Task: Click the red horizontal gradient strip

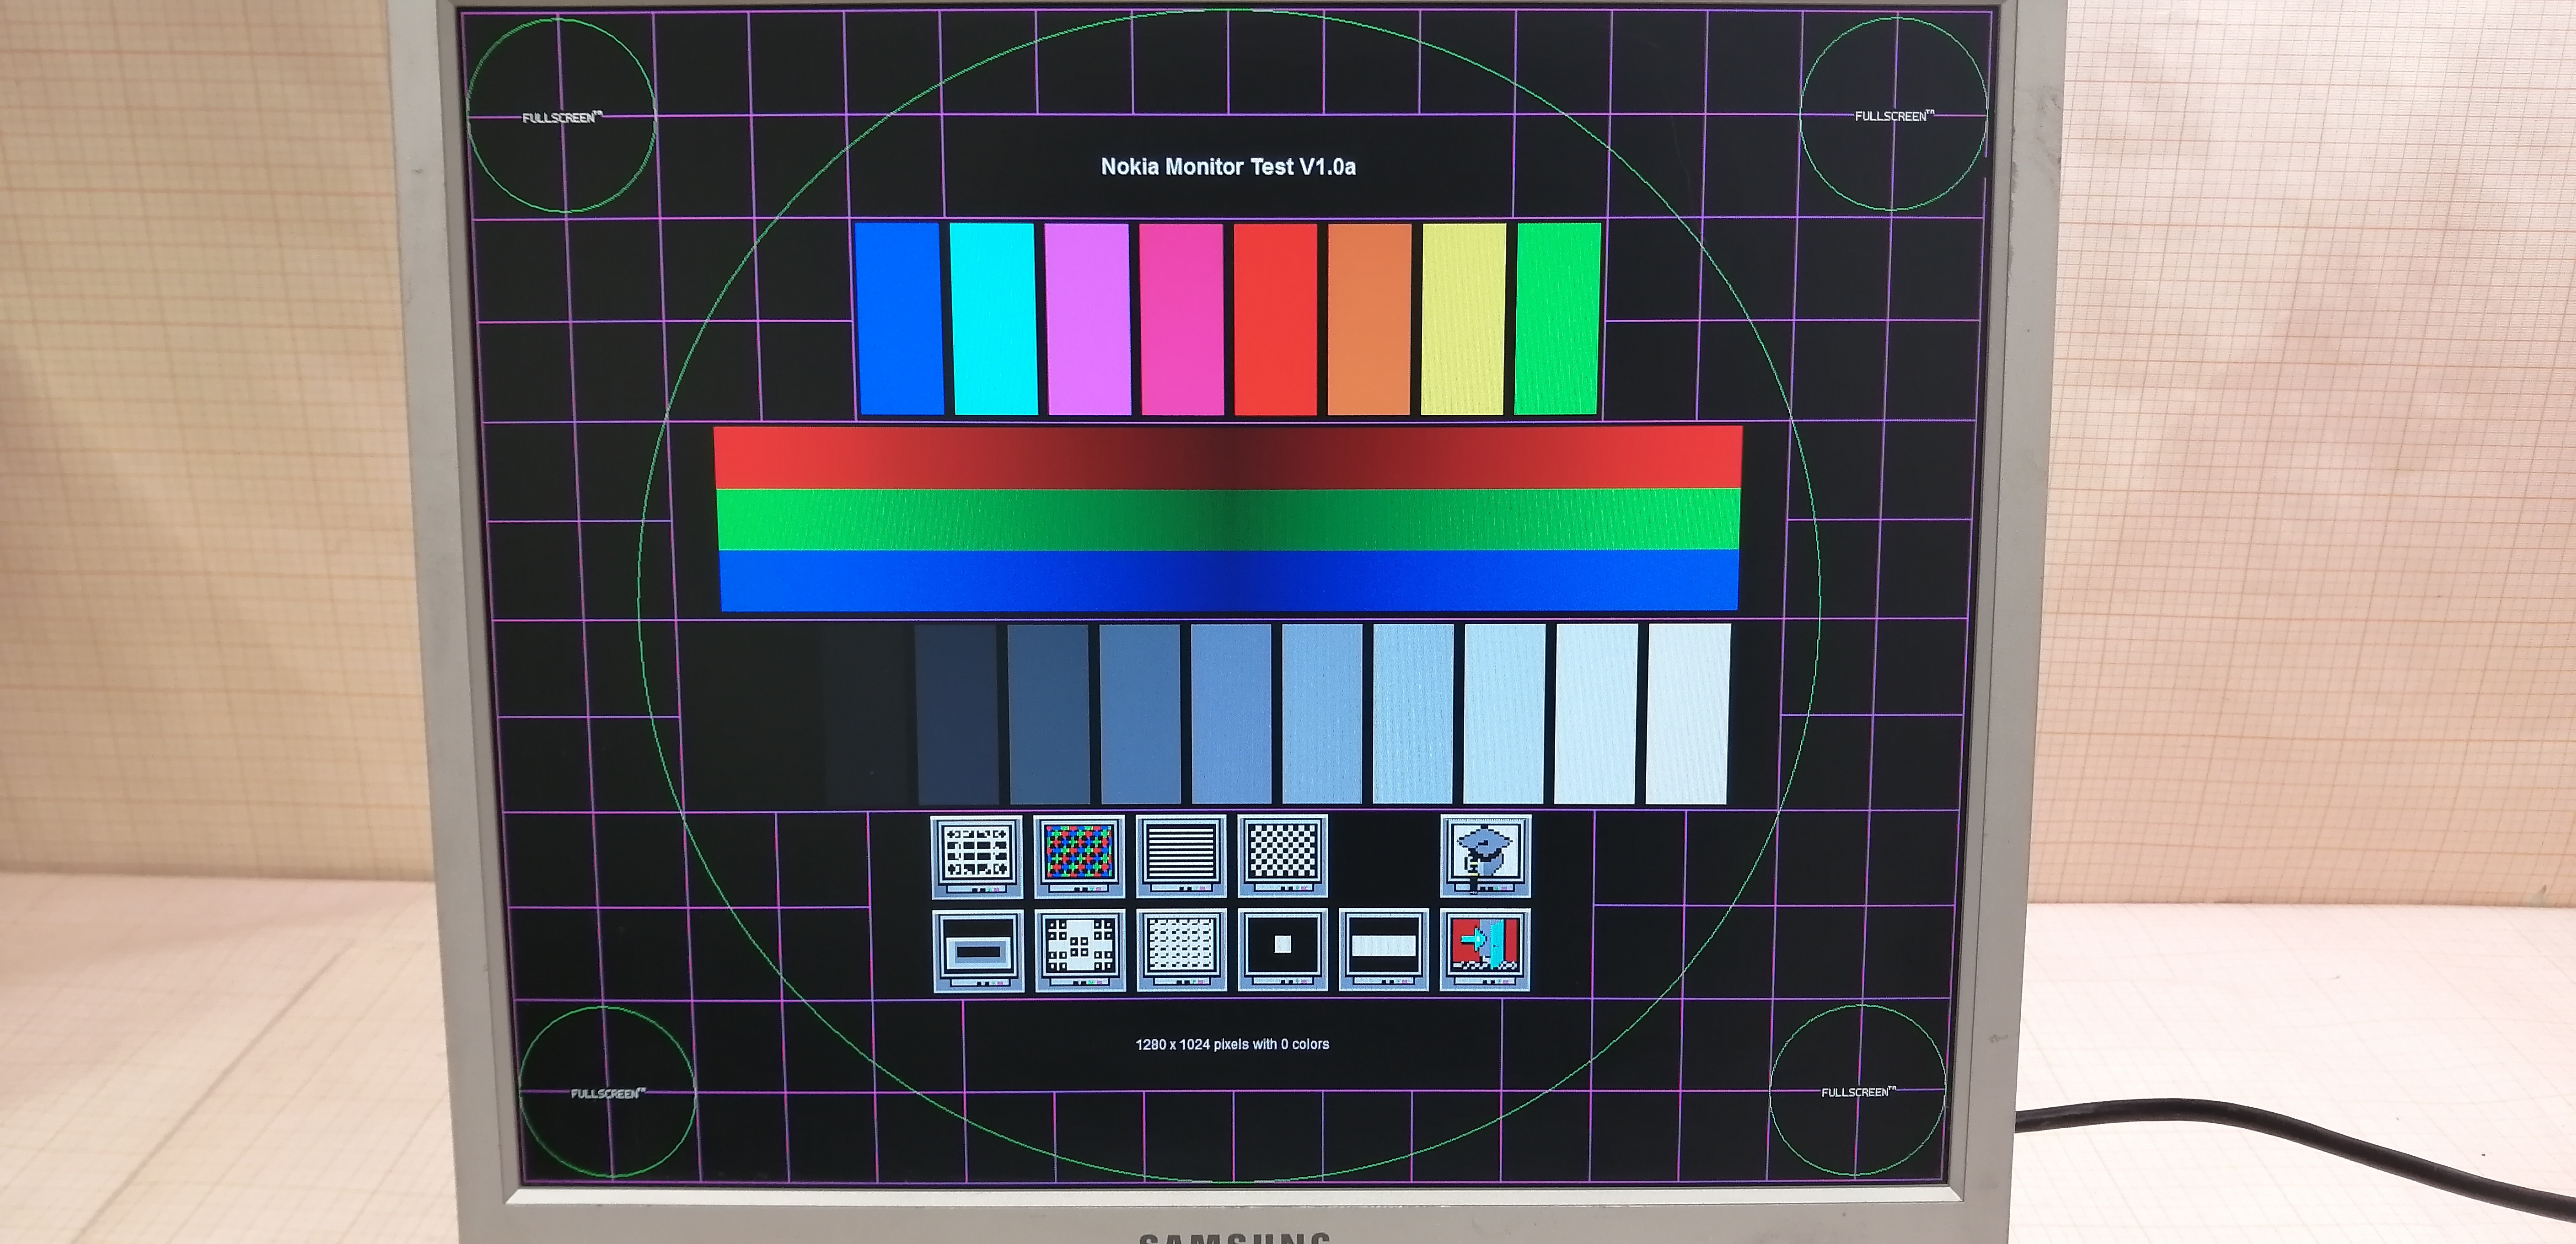Action: [x=1229, y=458]
